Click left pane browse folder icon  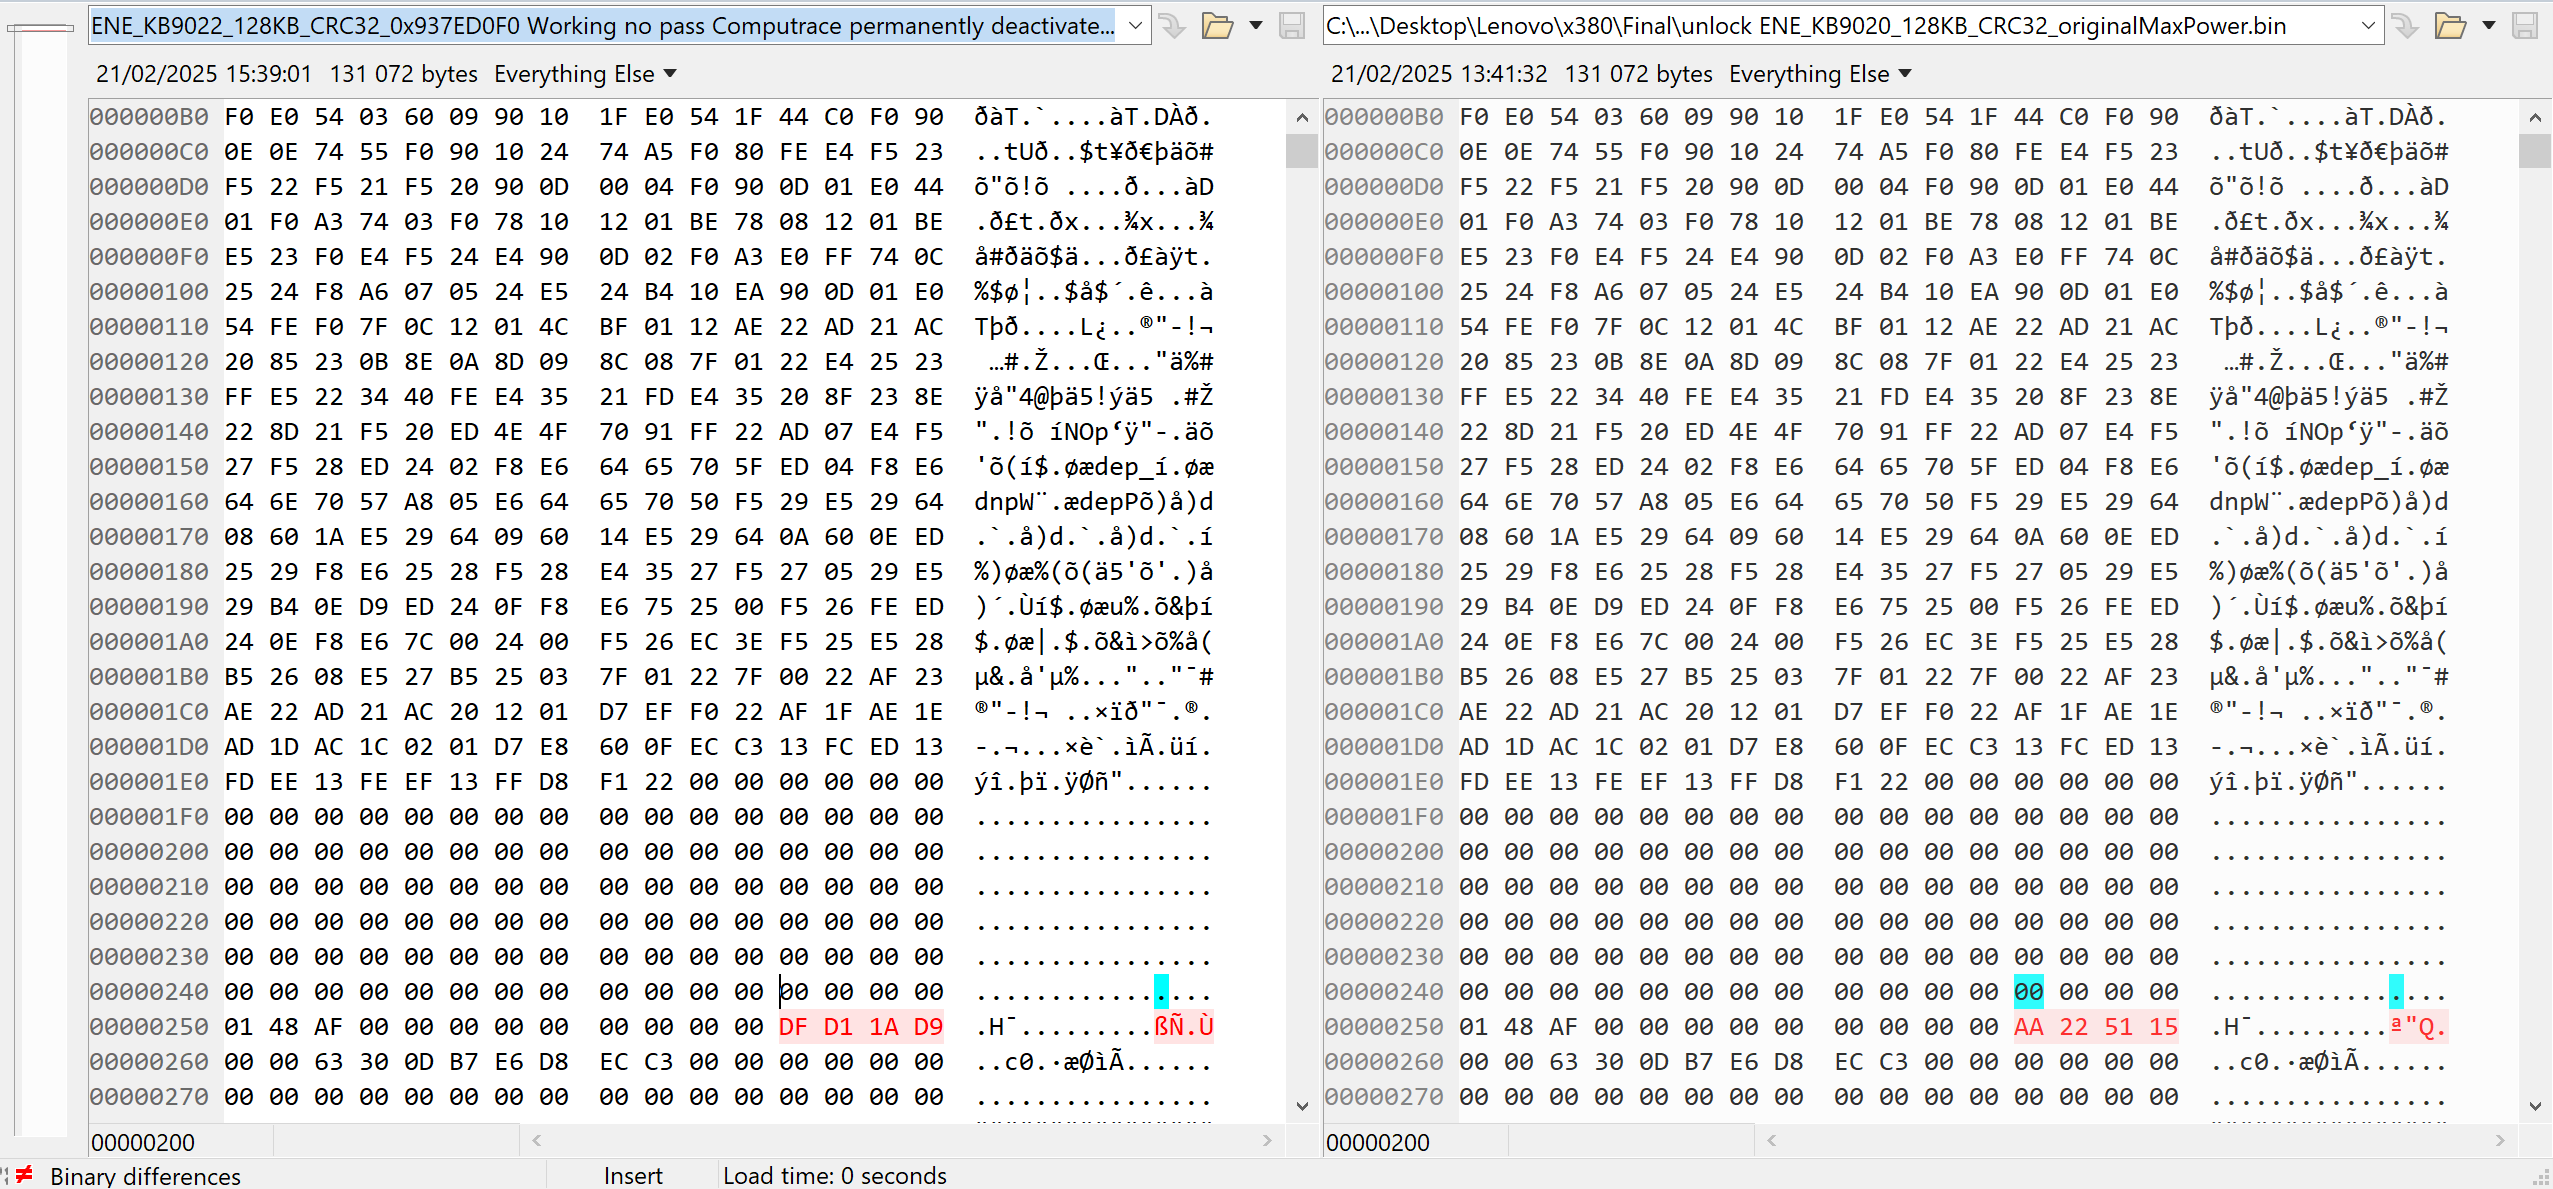(1216, 25)
